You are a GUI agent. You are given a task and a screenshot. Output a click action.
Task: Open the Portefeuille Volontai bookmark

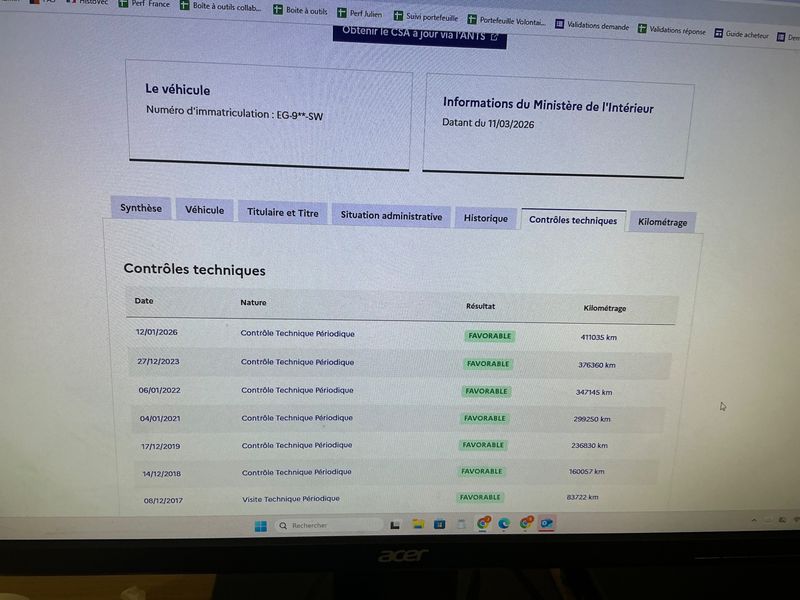[x=507, y=21]
